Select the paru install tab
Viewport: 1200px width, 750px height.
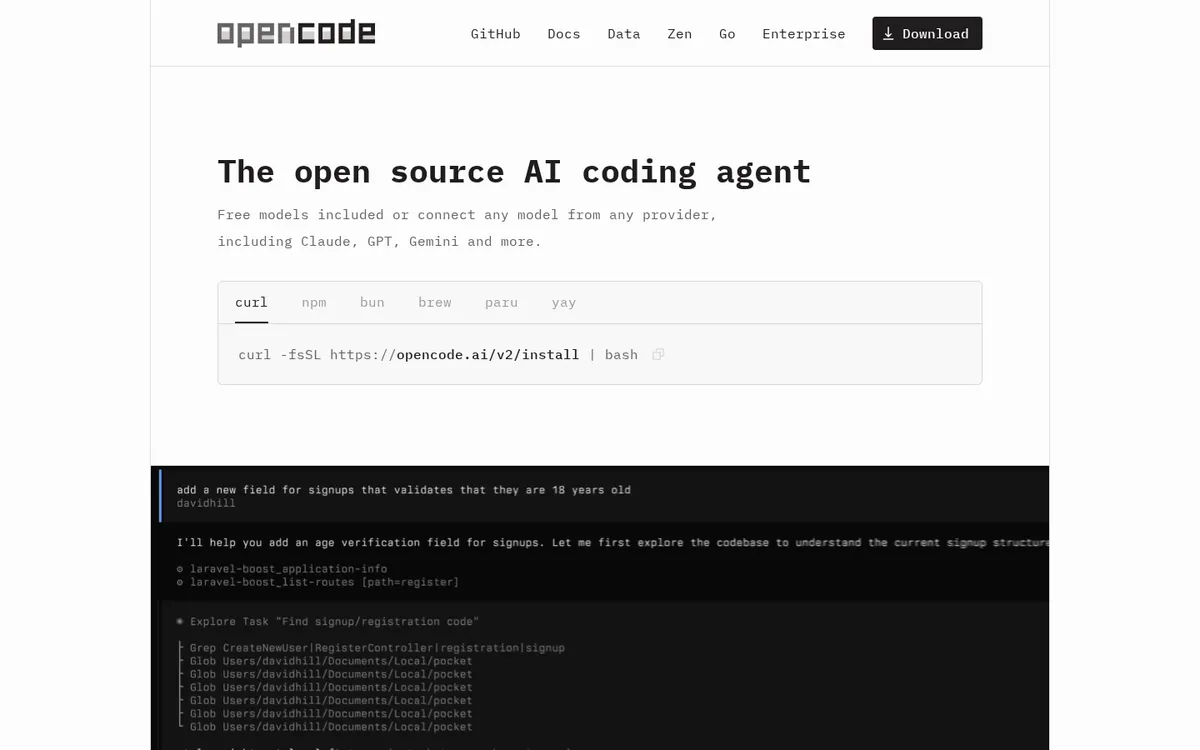(x=501, y=302)
